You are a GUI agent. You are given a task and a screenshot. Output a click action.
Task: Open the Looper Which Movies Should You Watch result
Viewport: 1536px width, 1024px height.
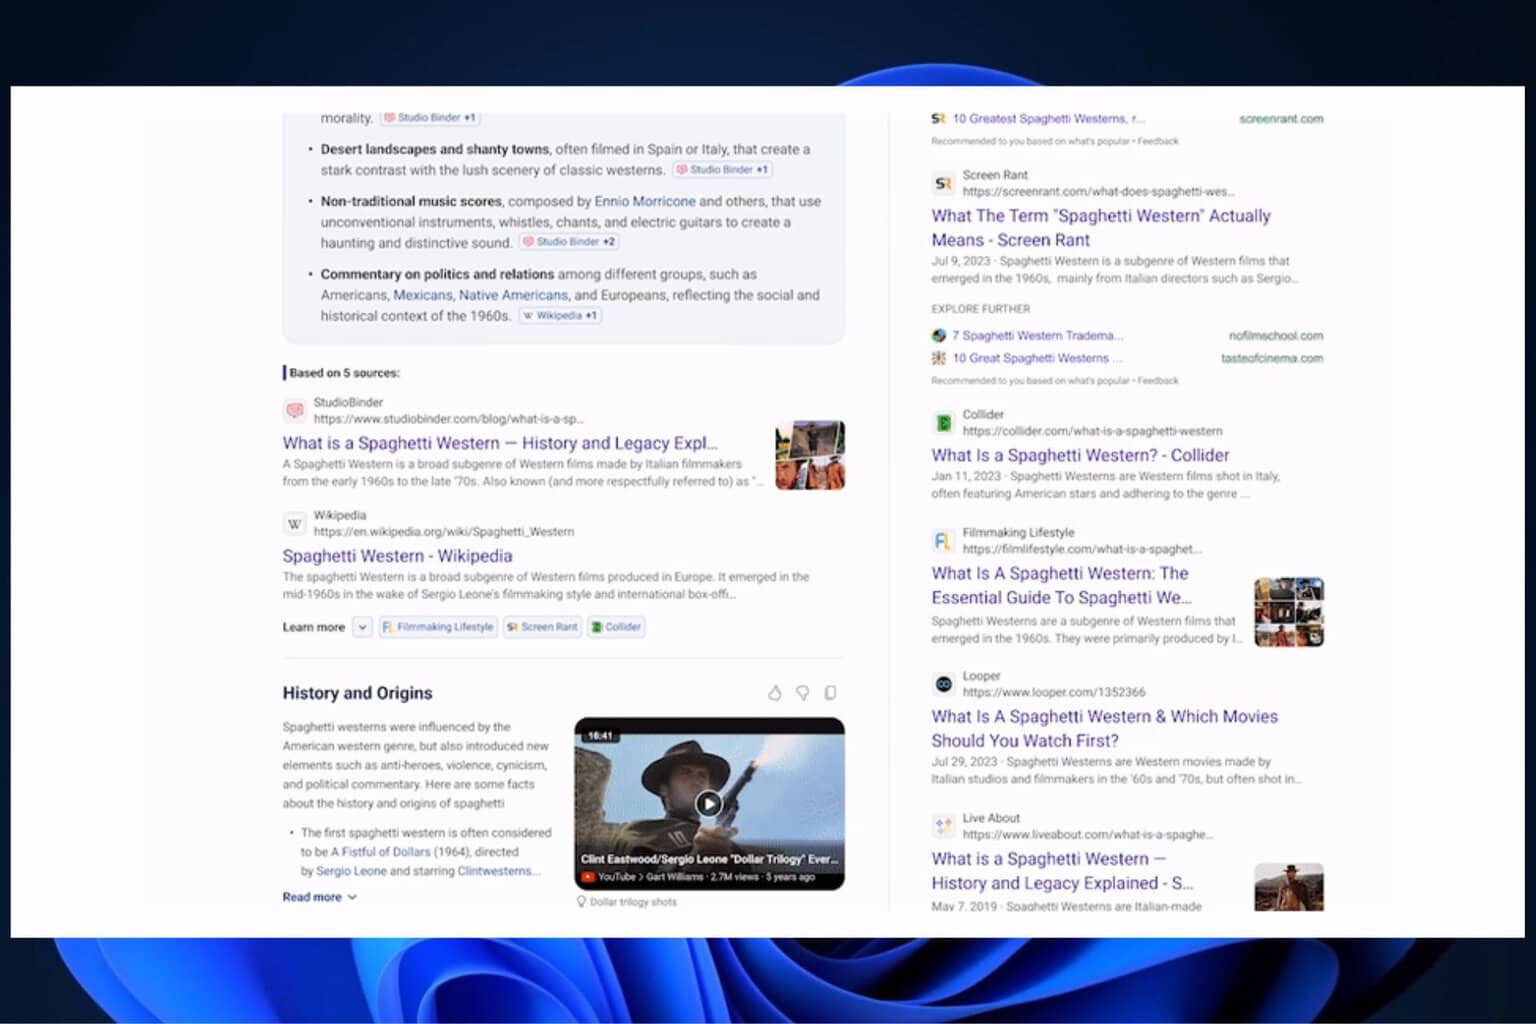pyautogui.click(x=1104, y=728)
